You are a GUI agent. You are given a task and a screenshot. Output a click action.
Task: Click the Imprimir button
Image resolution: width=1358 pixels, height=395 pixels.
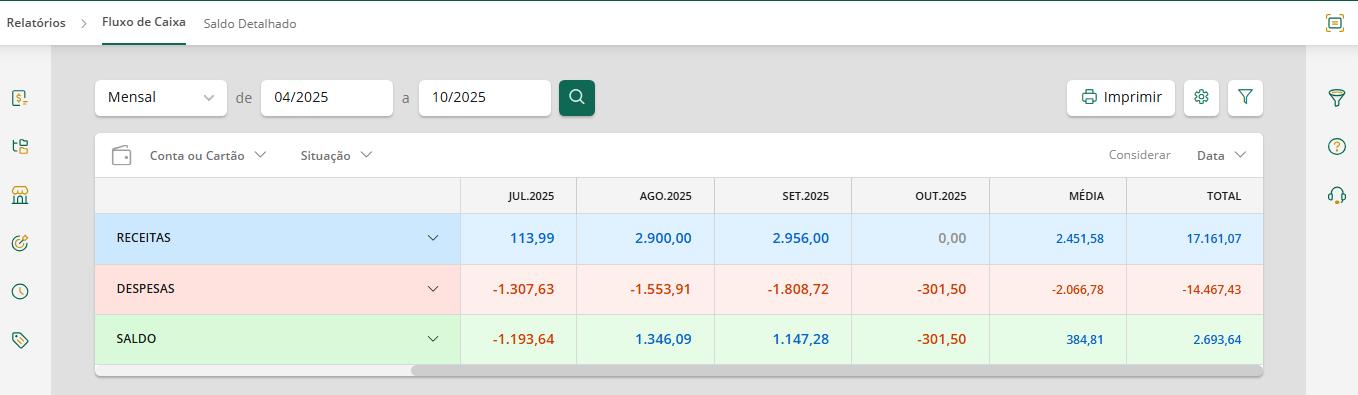coord(1121,97)
